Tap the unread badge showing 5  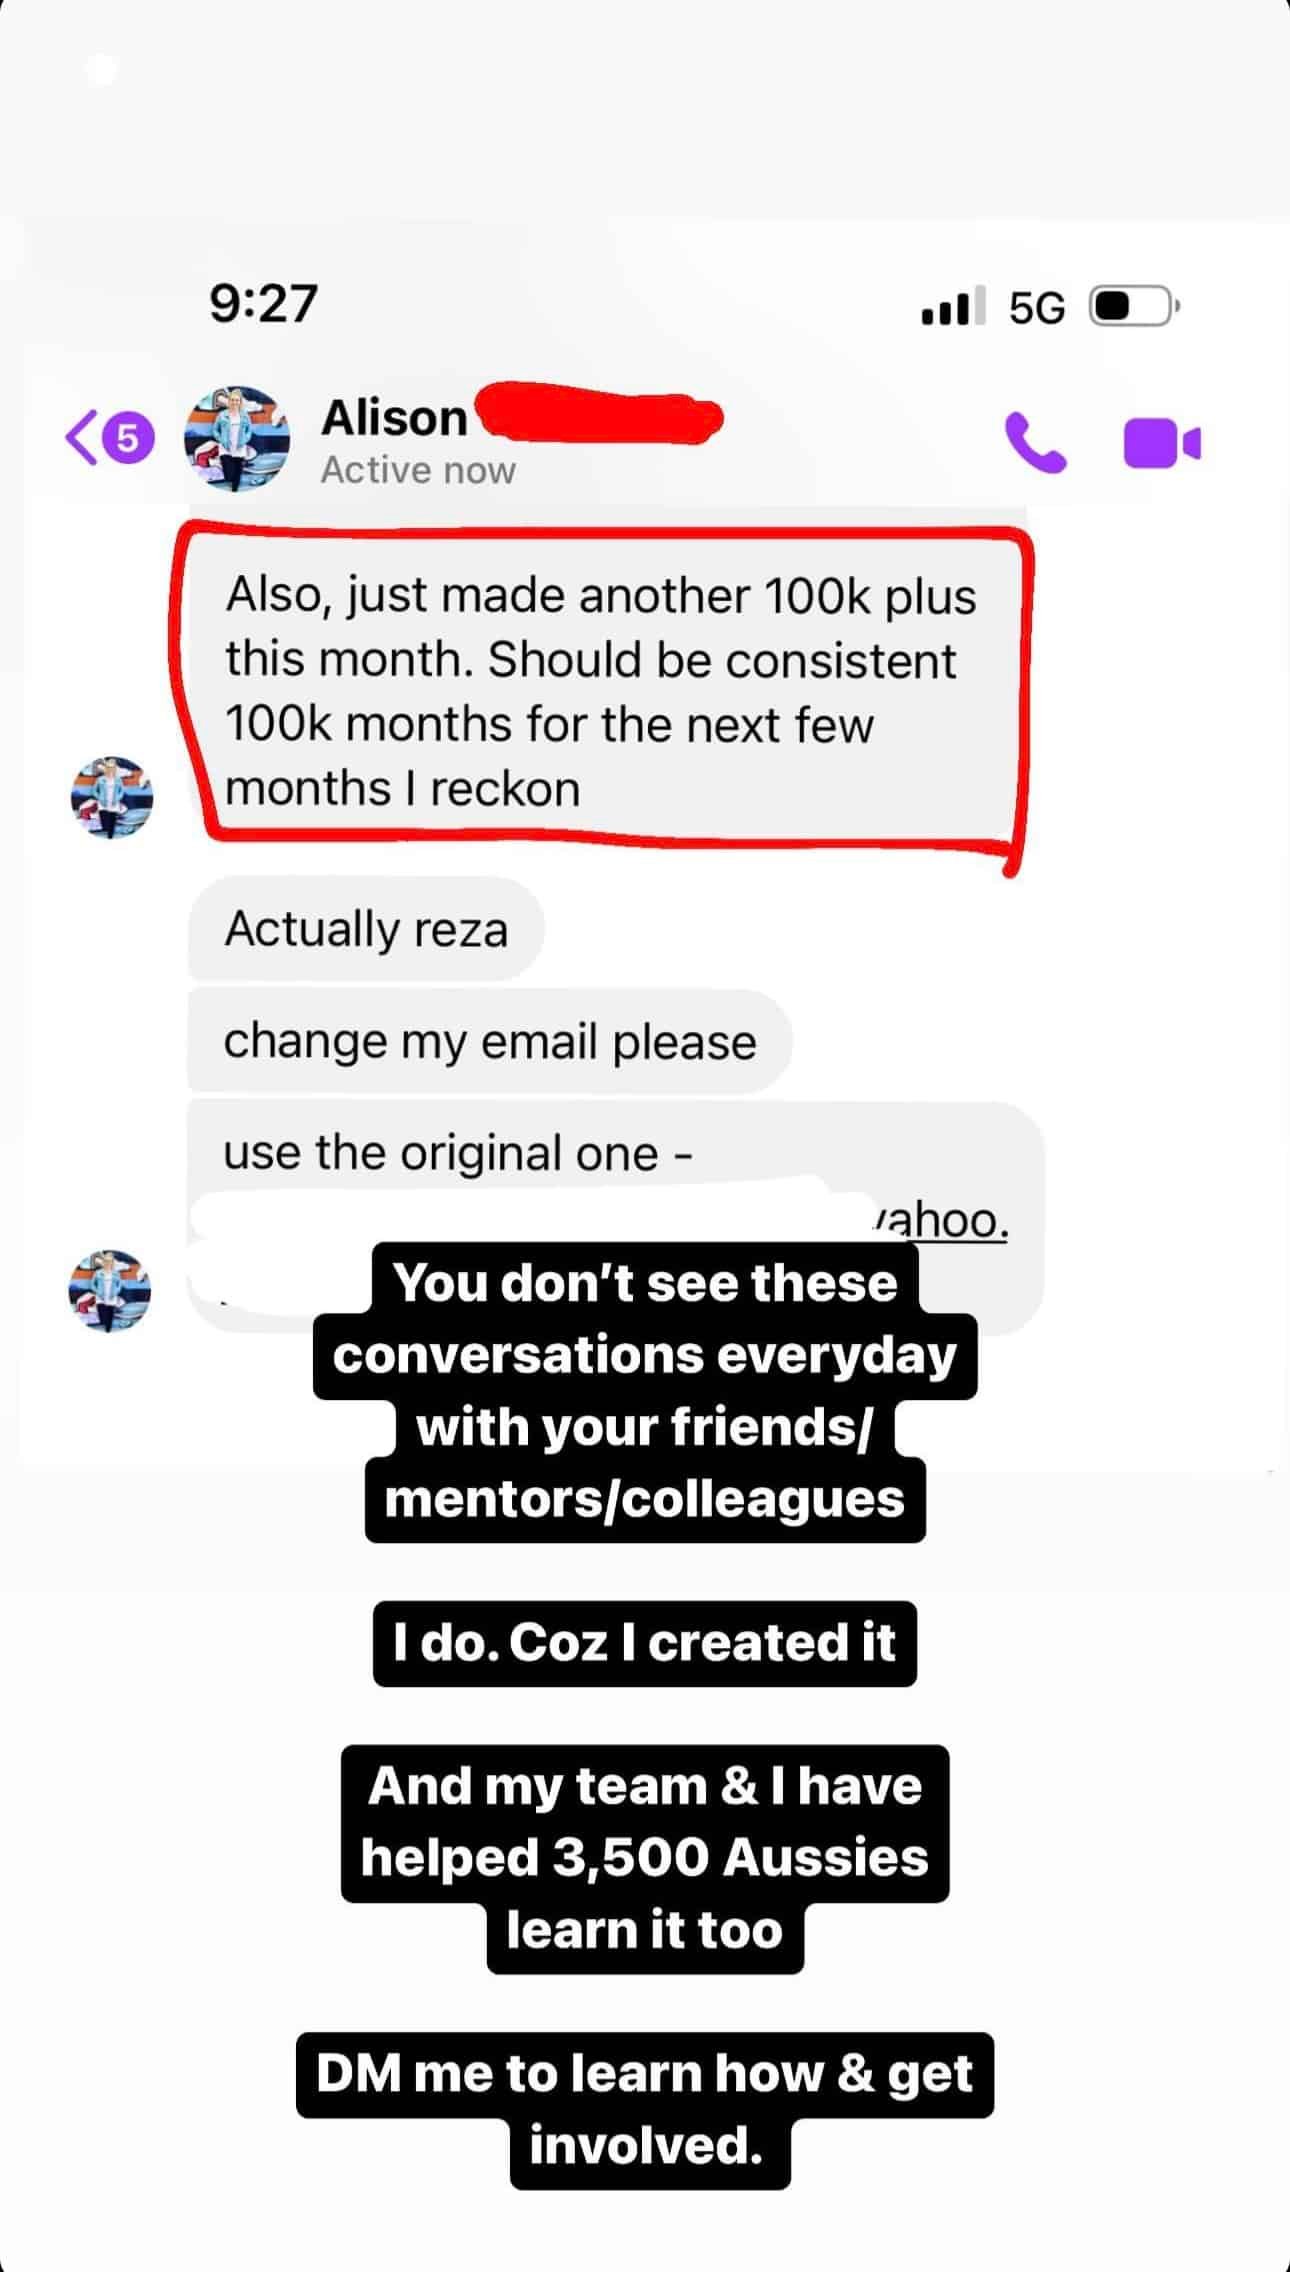(128, 438)
